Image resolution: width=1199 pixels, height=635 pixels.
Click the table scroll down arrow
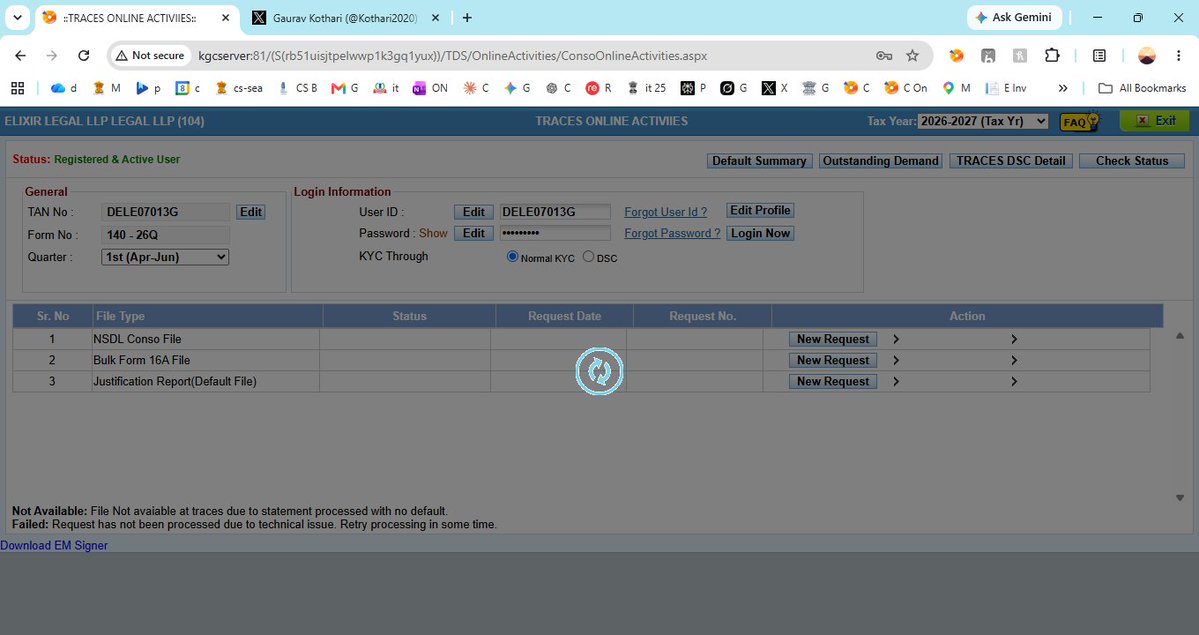coord(1179,498)
